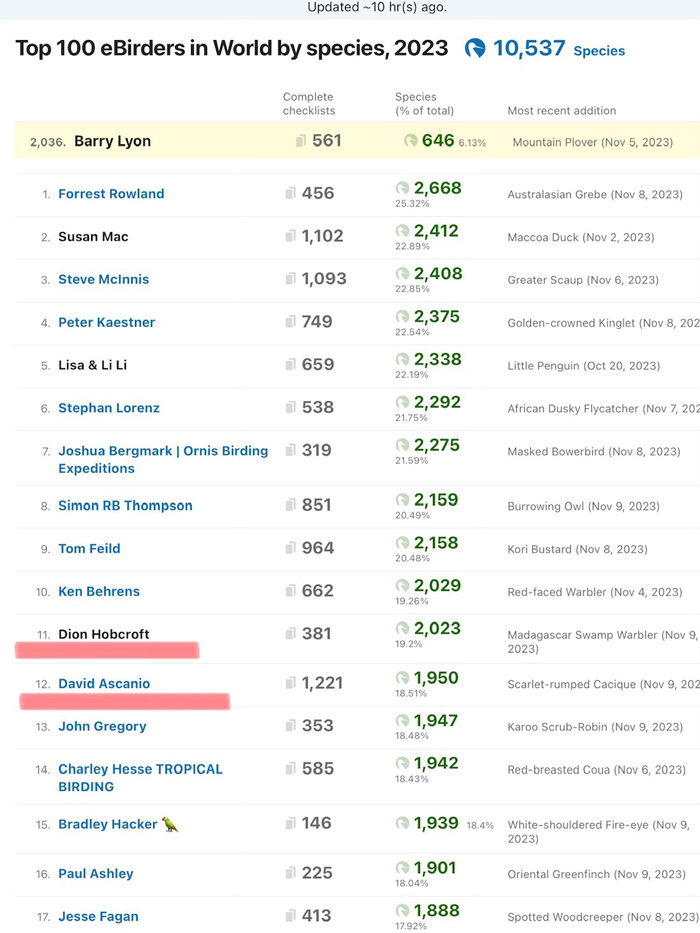This screenshot has height=933, width=700.
Task: Open Paul Ashley profile link
Action: click(96, 873)
